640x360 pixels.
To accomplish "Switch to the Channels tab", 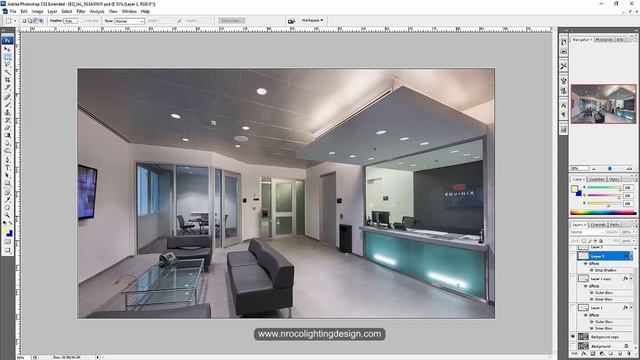I will click(598, 224).
